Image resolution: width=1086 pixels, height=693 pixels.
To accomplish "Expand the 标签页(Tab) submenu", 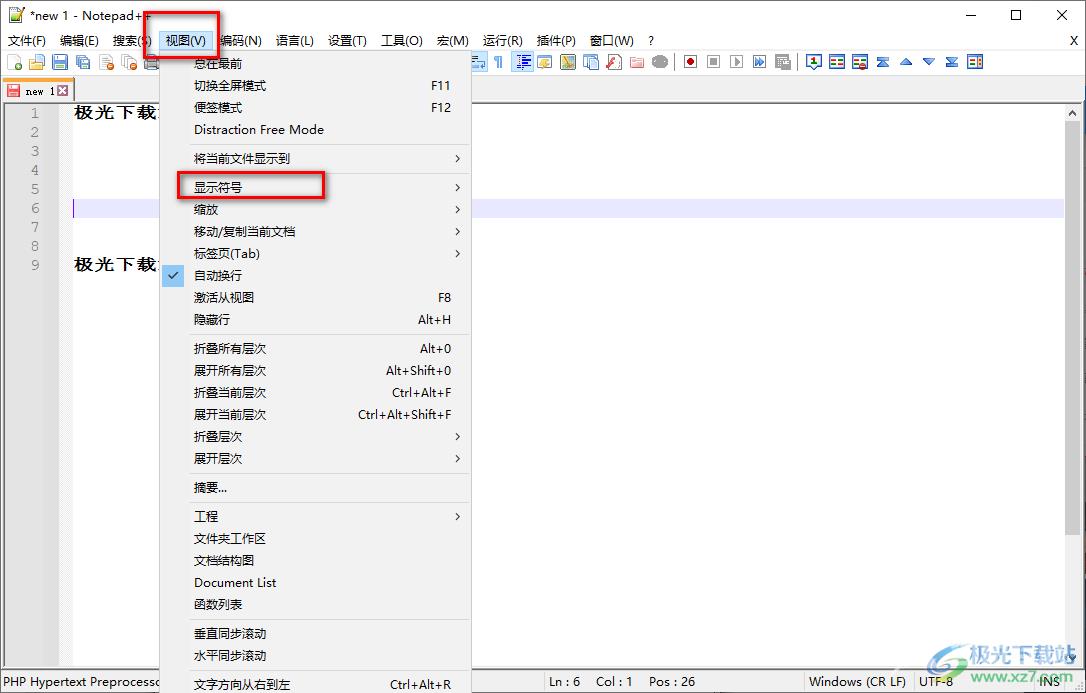I will (x=315, y=254).
